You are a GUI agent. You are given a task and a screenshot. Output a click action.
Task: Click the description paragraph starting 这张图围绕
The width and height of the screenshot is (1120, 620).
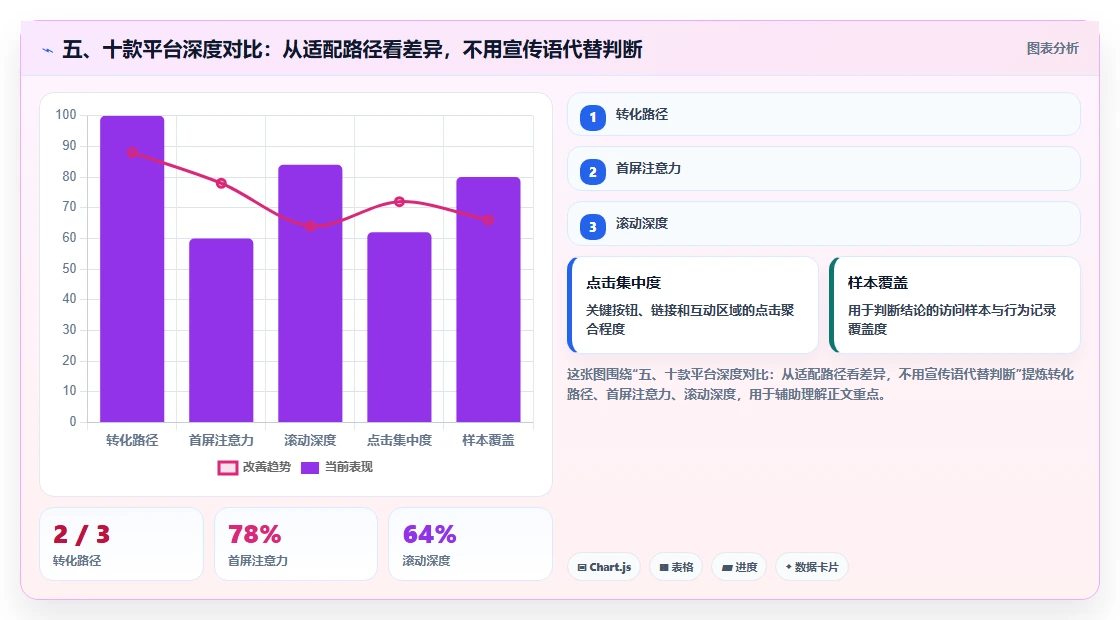(821, 384)
